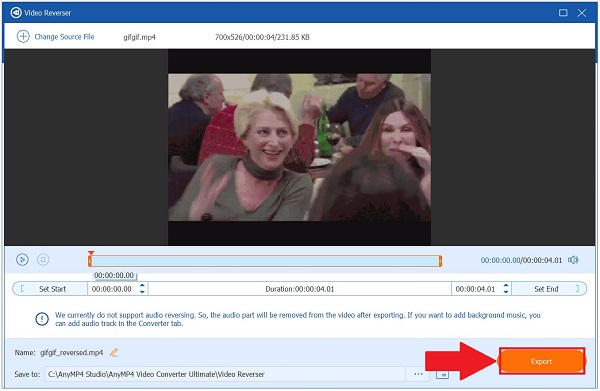Screen dimensions: 600x391
Task: Click the timeline right trim handle
Action: 440,261
